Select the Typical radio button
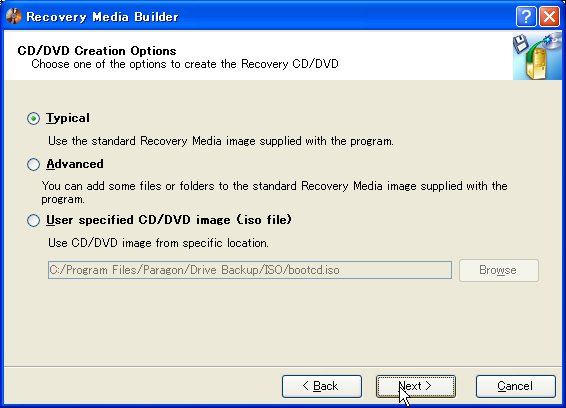Screen dimensions: 566x408 [33, 118]
